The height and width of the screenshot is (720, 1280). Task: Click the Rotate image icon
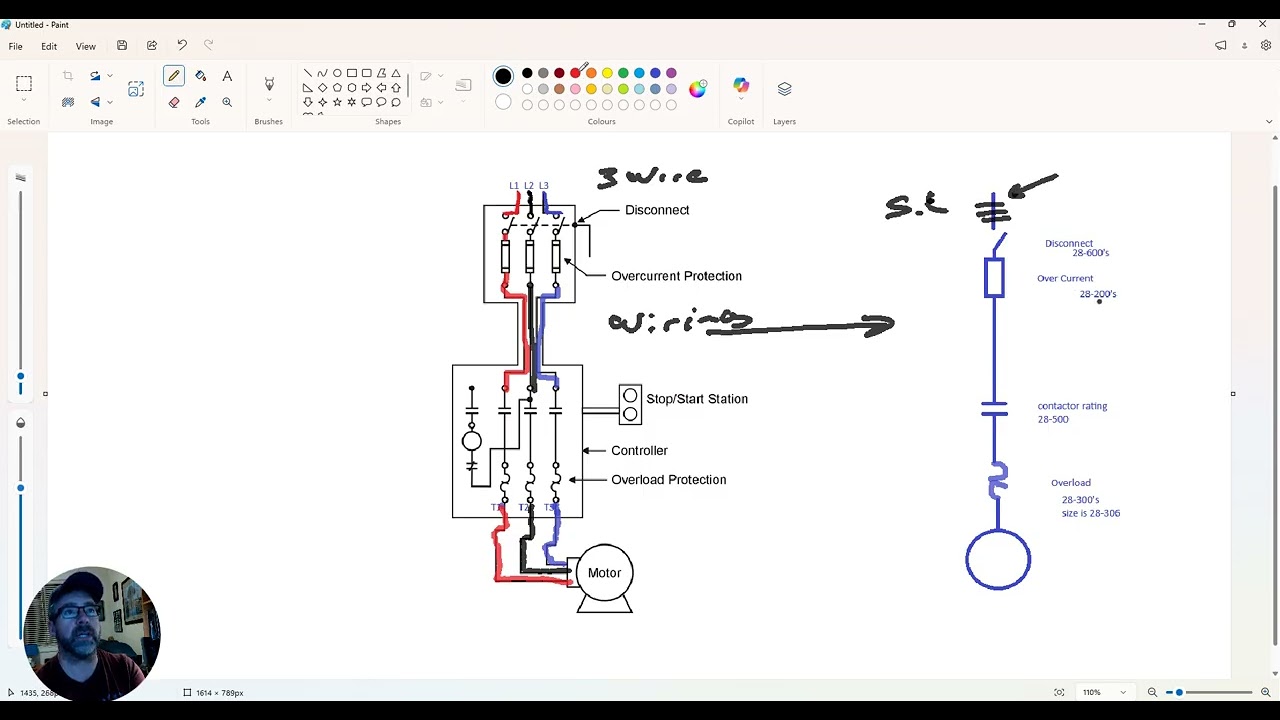pos(95,76)
